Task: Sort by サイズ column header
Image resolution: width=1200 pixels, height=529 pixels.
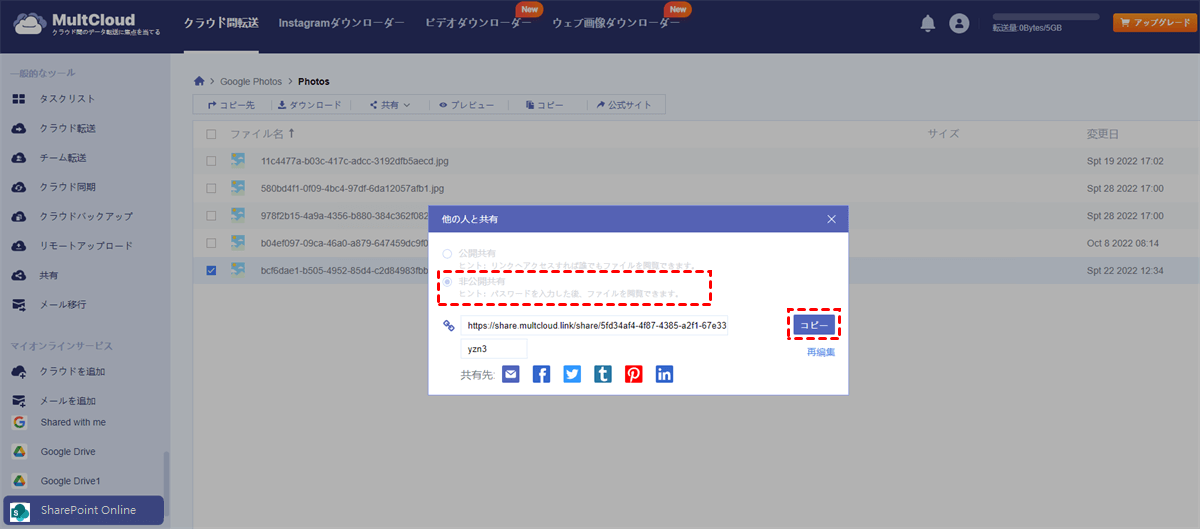Action: pyautogui.click(x=943, y=134)
